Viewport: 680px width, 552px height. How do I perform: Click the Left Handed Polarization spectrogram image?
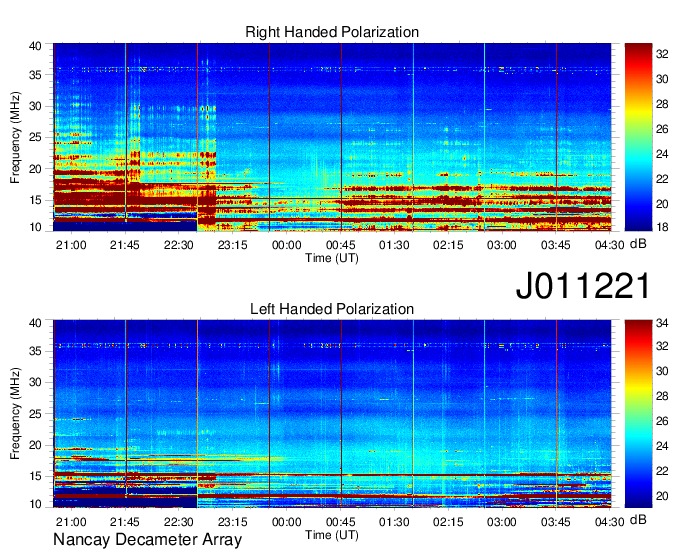click(x=332, y=414)
